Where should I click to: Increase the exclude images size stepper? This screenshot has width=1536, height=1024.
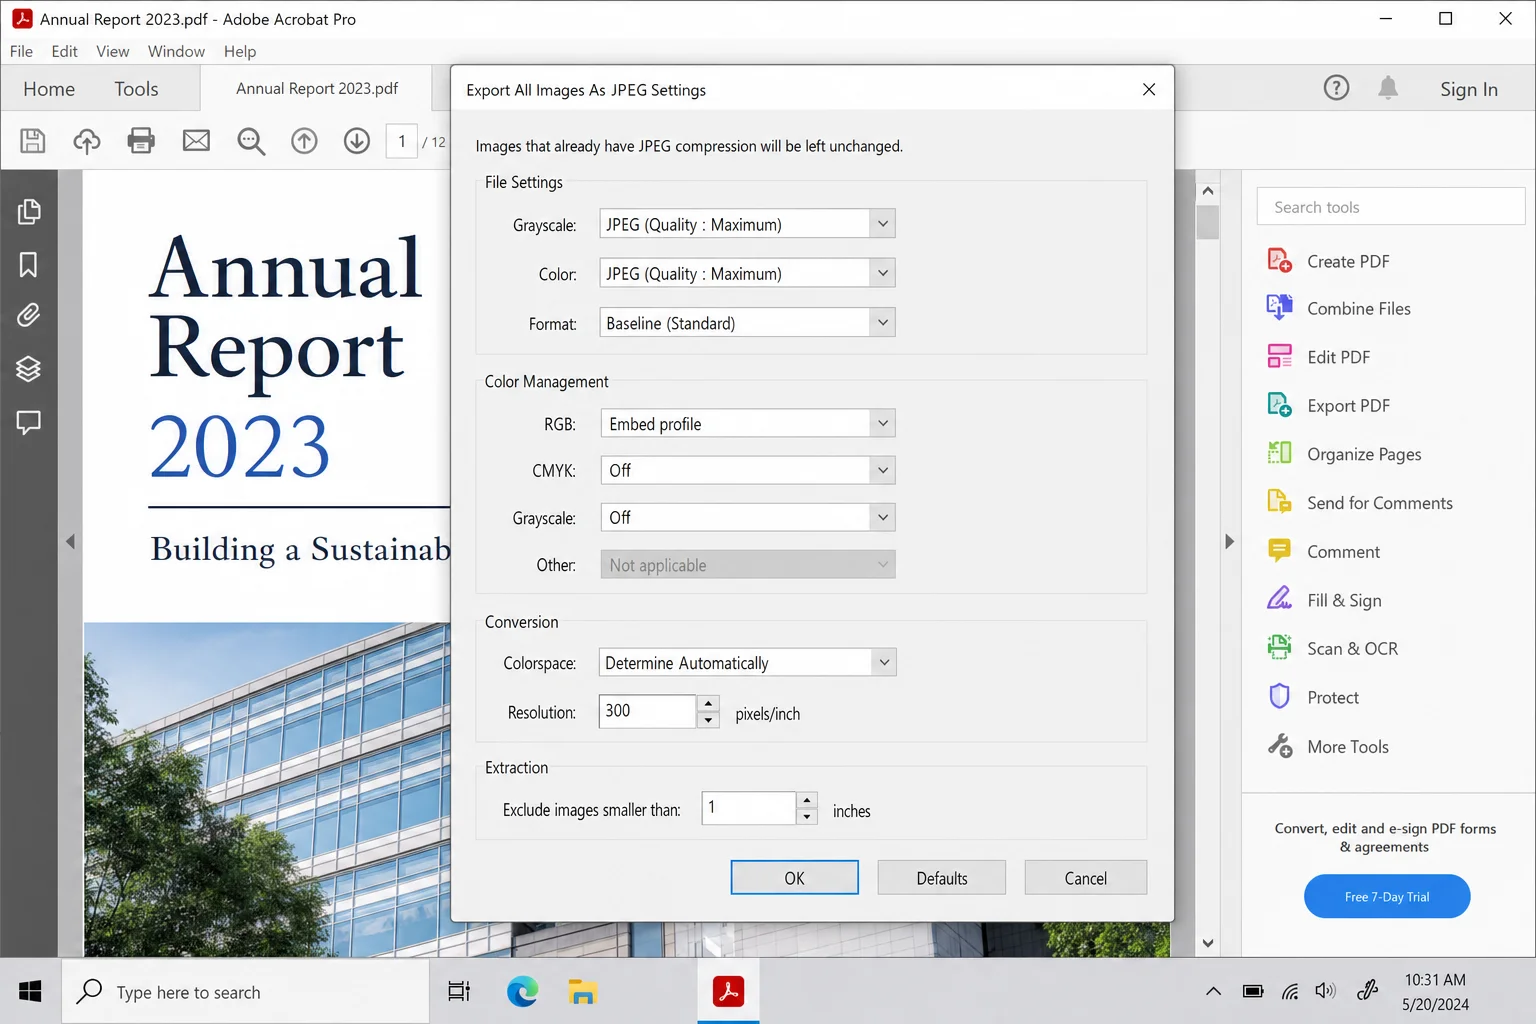(807, 800)
